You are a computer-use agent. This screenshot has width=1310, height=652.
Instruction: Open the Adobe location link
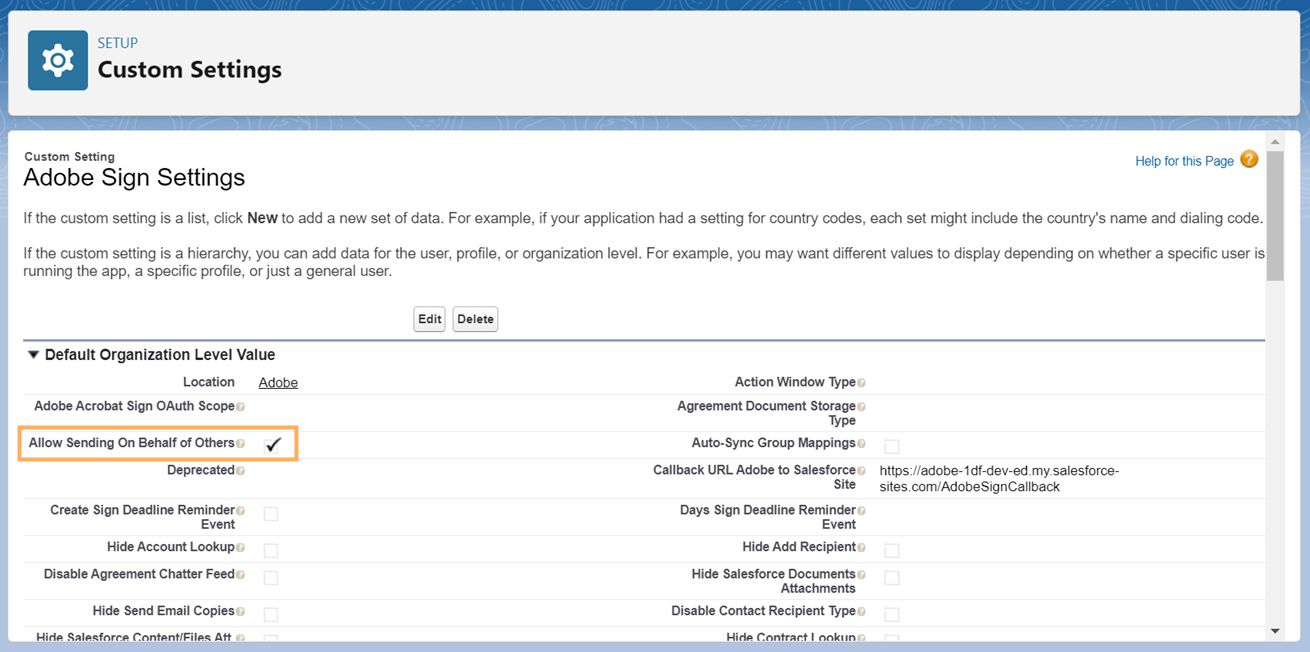tap(278, 383)
